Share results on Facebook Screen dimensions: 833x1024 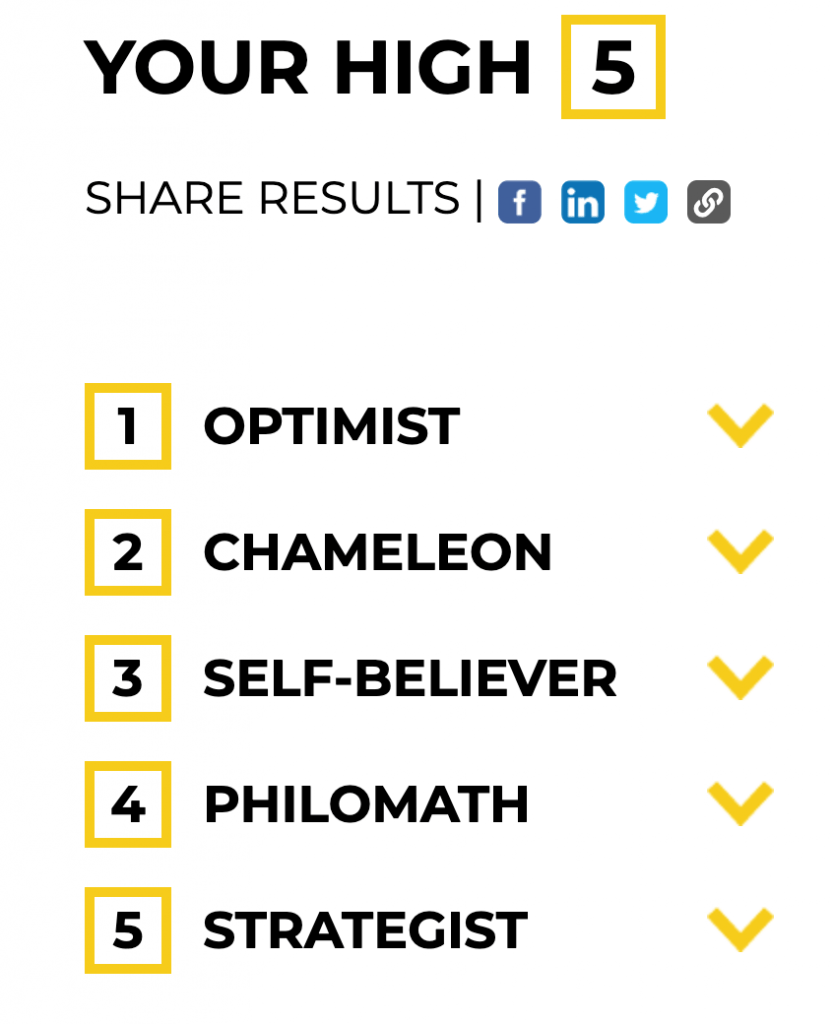click(520, 202)
